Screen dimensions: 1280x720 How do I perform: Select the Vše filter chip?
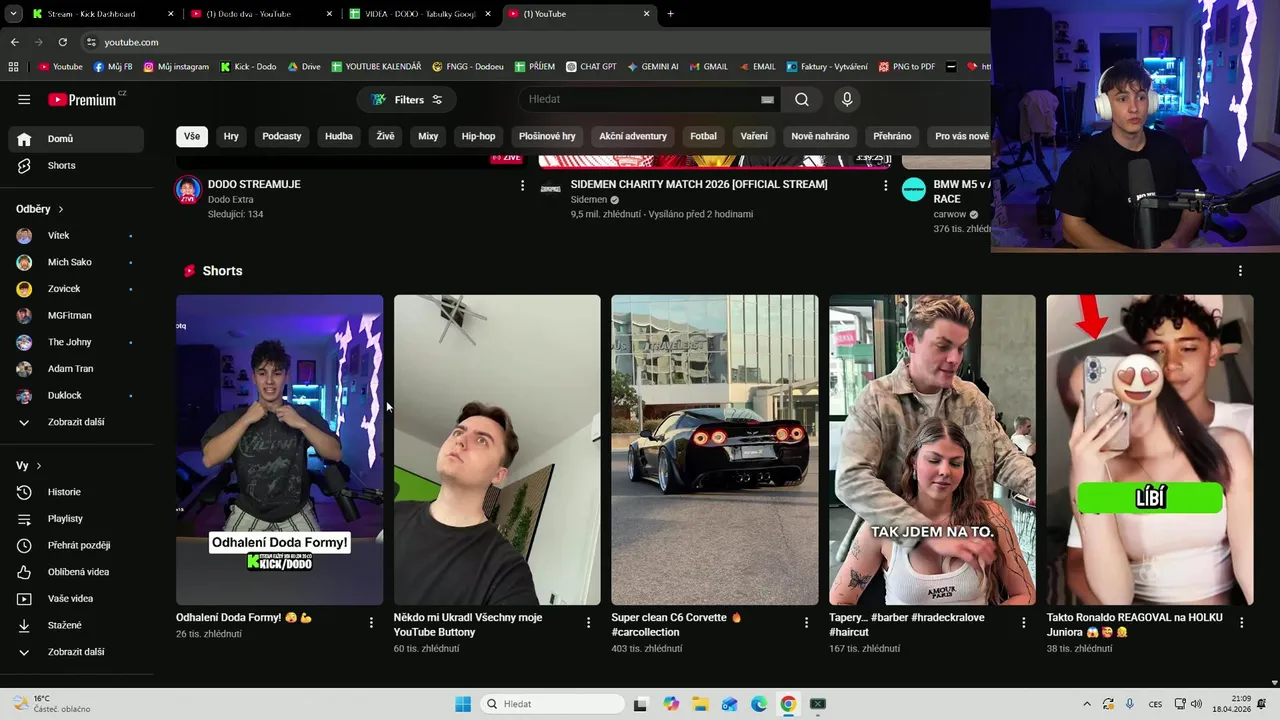point(192,136)
